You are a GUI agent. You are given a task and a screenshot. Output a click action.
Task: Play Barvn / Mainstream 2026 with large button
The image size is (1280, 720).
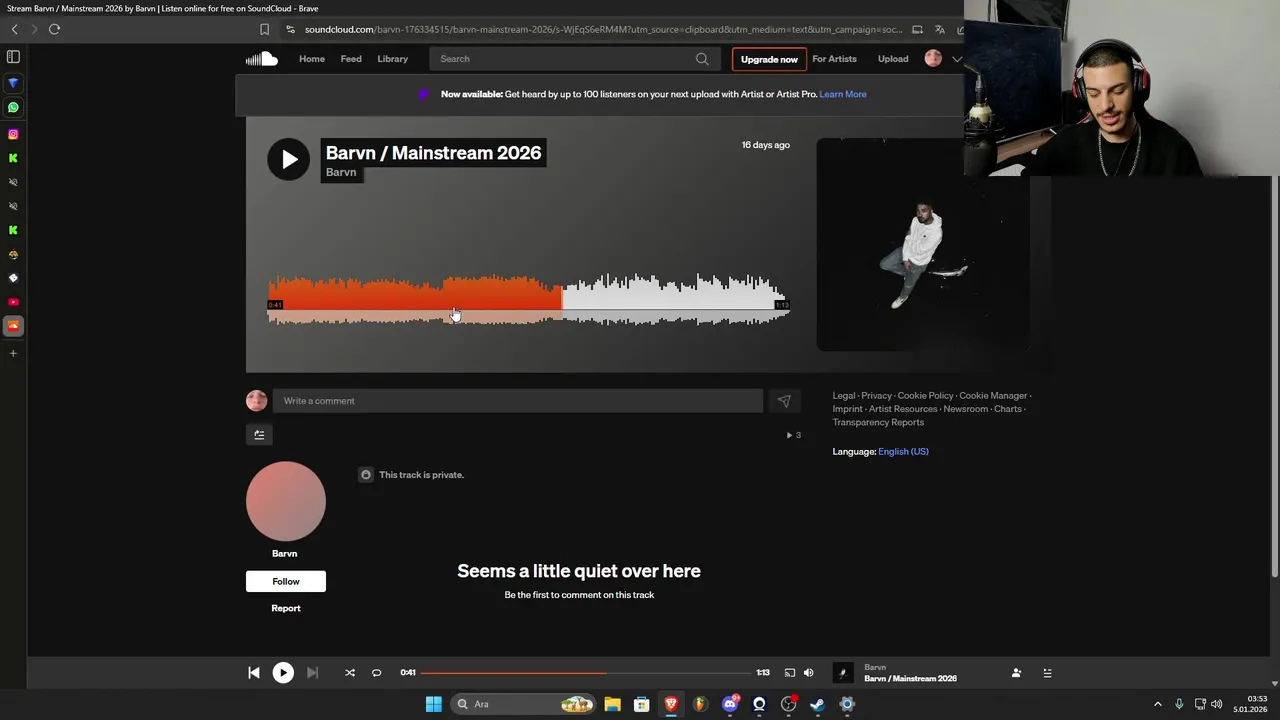tap(288, 159)
